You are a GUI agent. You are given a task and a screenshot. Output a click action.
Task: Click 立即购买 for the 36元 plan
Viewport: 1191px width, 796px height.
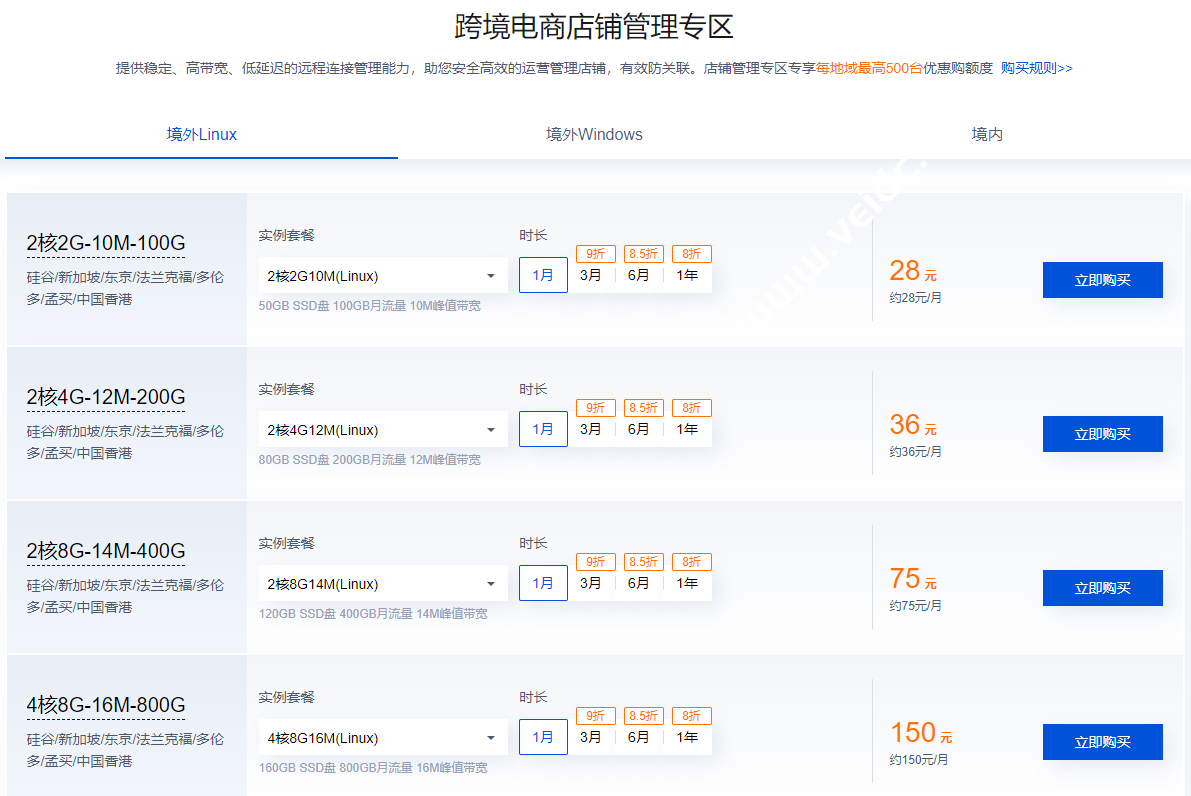pos(1102,434)
